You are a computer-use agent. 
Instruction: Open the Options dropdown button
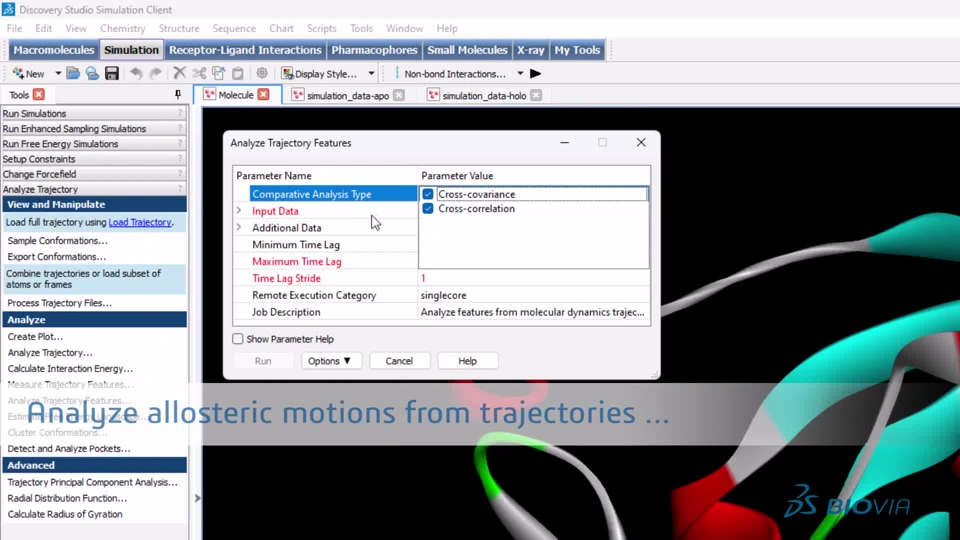[x=331, y=361]
